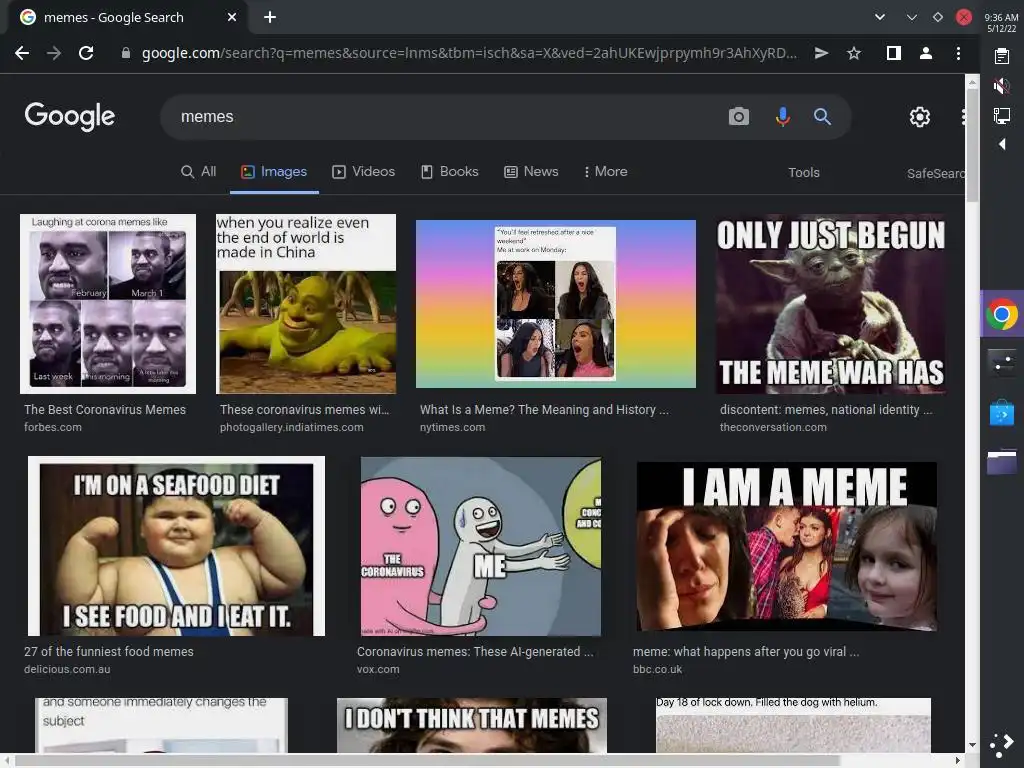Open the profile avatar icon
Screen dimensions: 1024x768
point(925,54)
